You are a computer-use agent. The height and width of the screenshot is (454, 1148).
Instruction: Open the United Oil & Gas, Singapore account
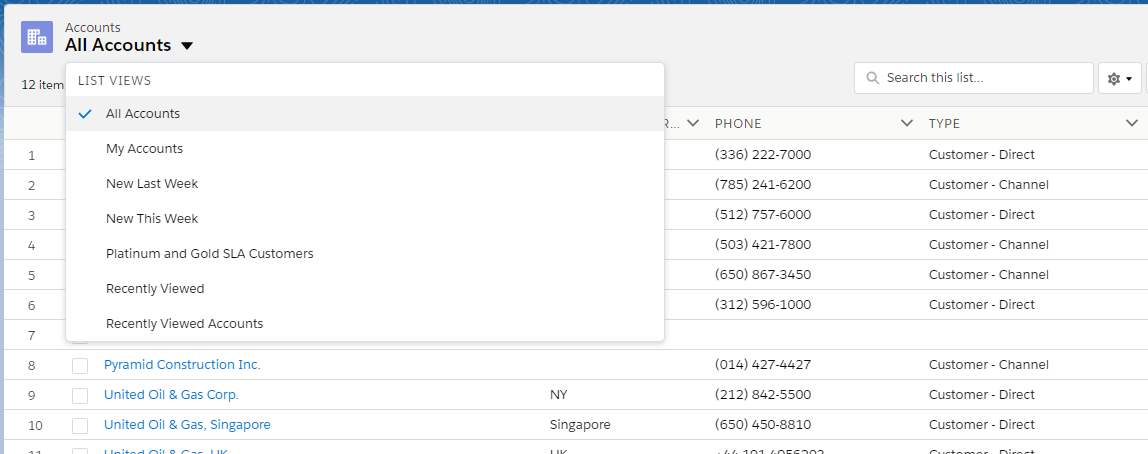[x=187, y=425]
